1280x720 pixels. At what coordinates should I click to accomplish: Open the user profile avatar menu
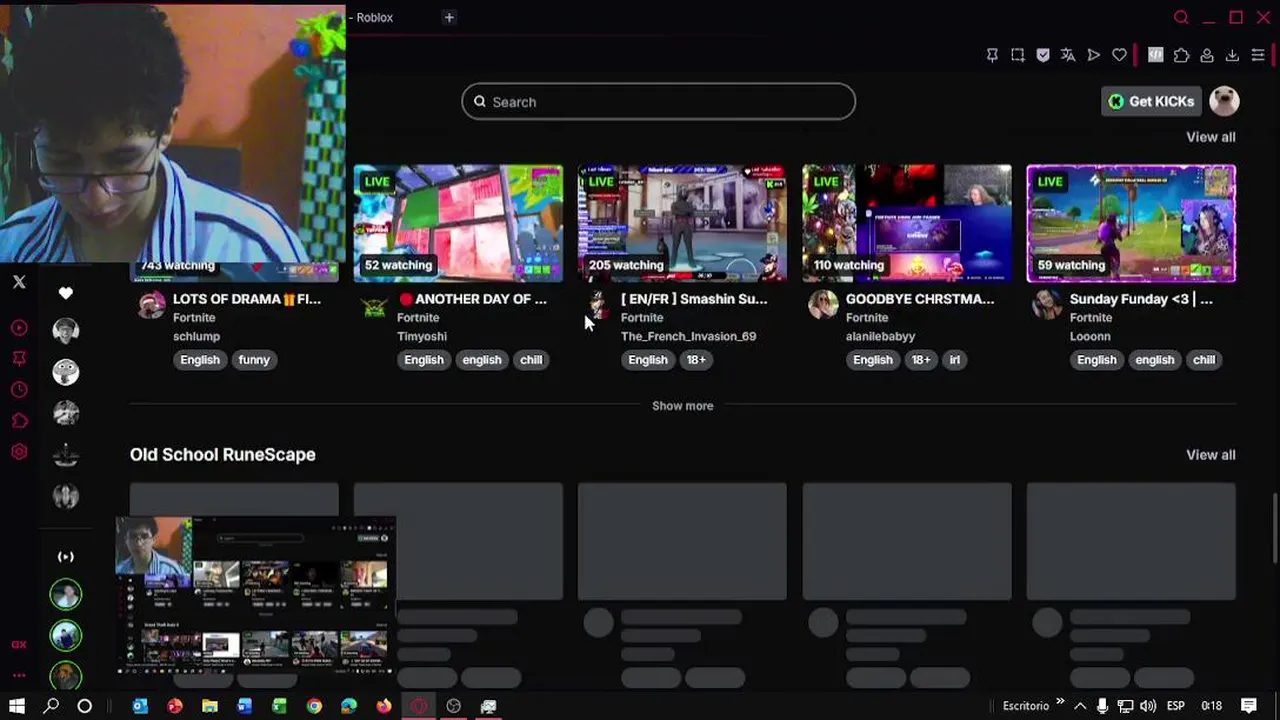[x=1224, y=101]
